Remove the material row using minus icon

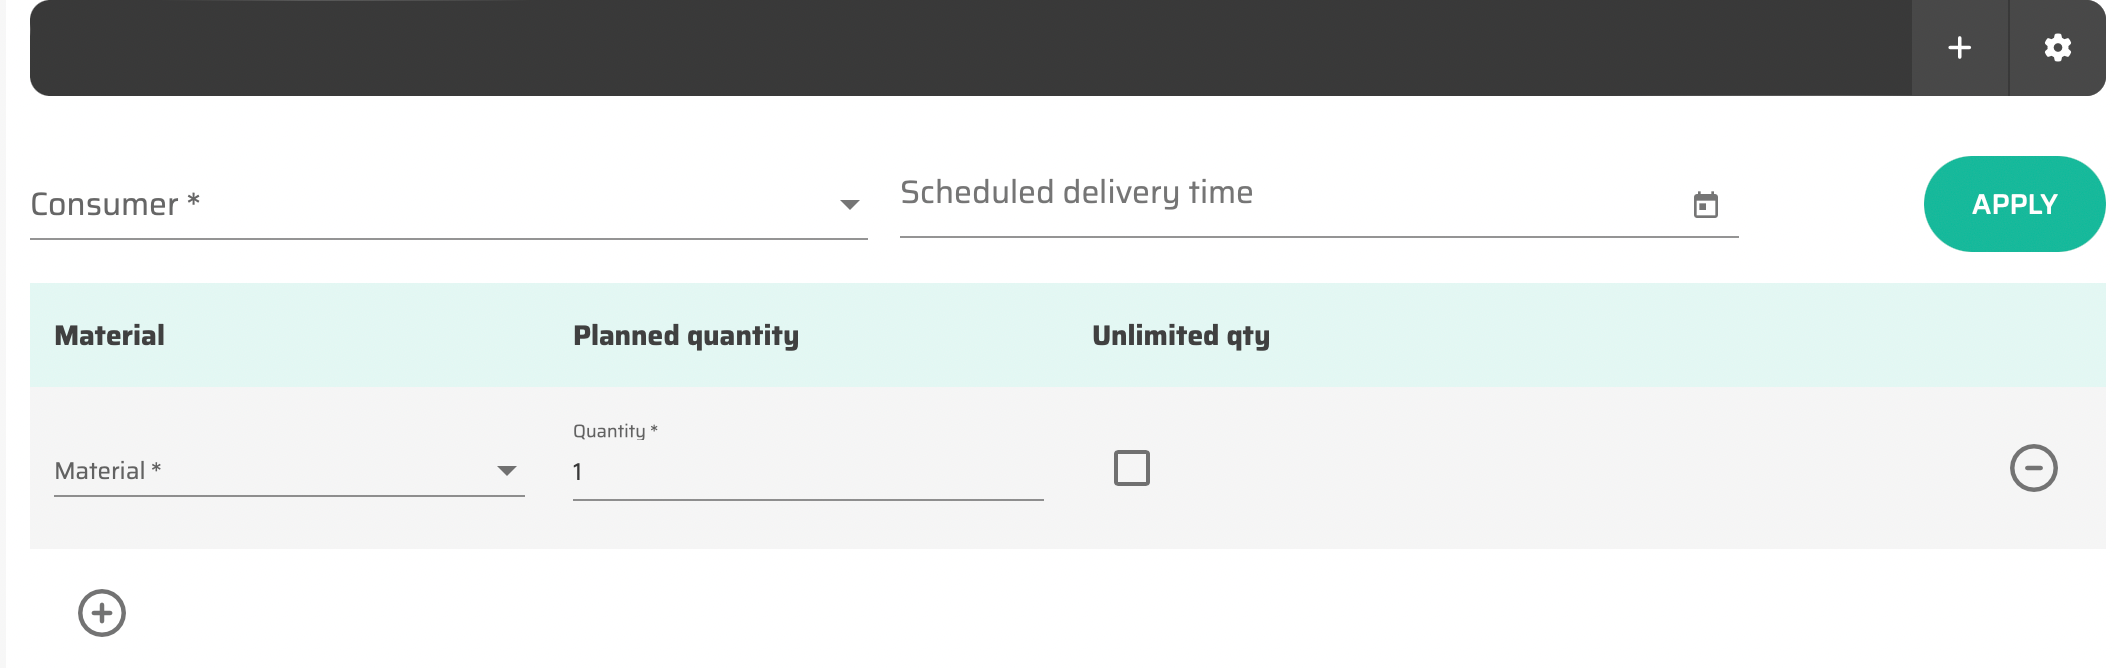pyautogui.click(x=2033, y=468)
